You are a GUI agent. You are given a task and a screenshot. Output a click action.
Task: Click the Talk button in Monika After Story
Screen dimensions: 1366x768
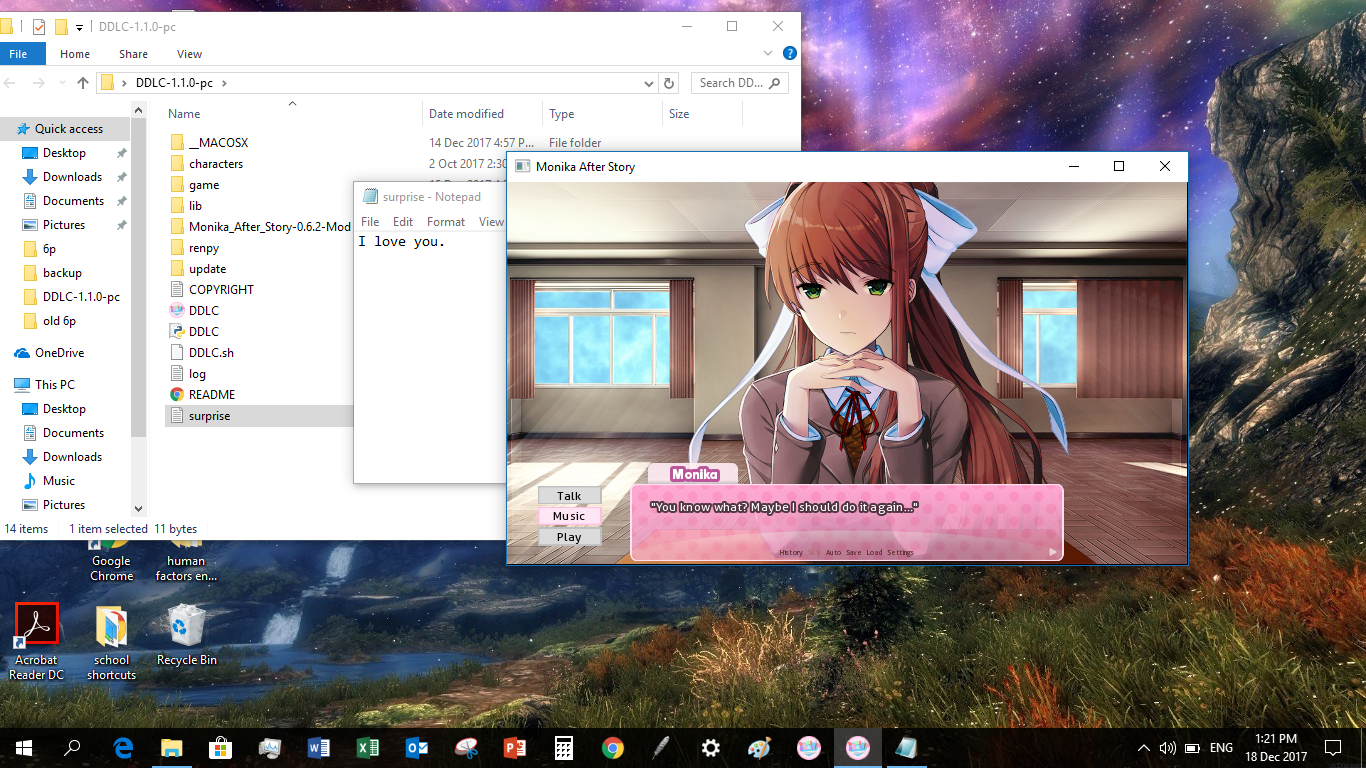point(569,496)
